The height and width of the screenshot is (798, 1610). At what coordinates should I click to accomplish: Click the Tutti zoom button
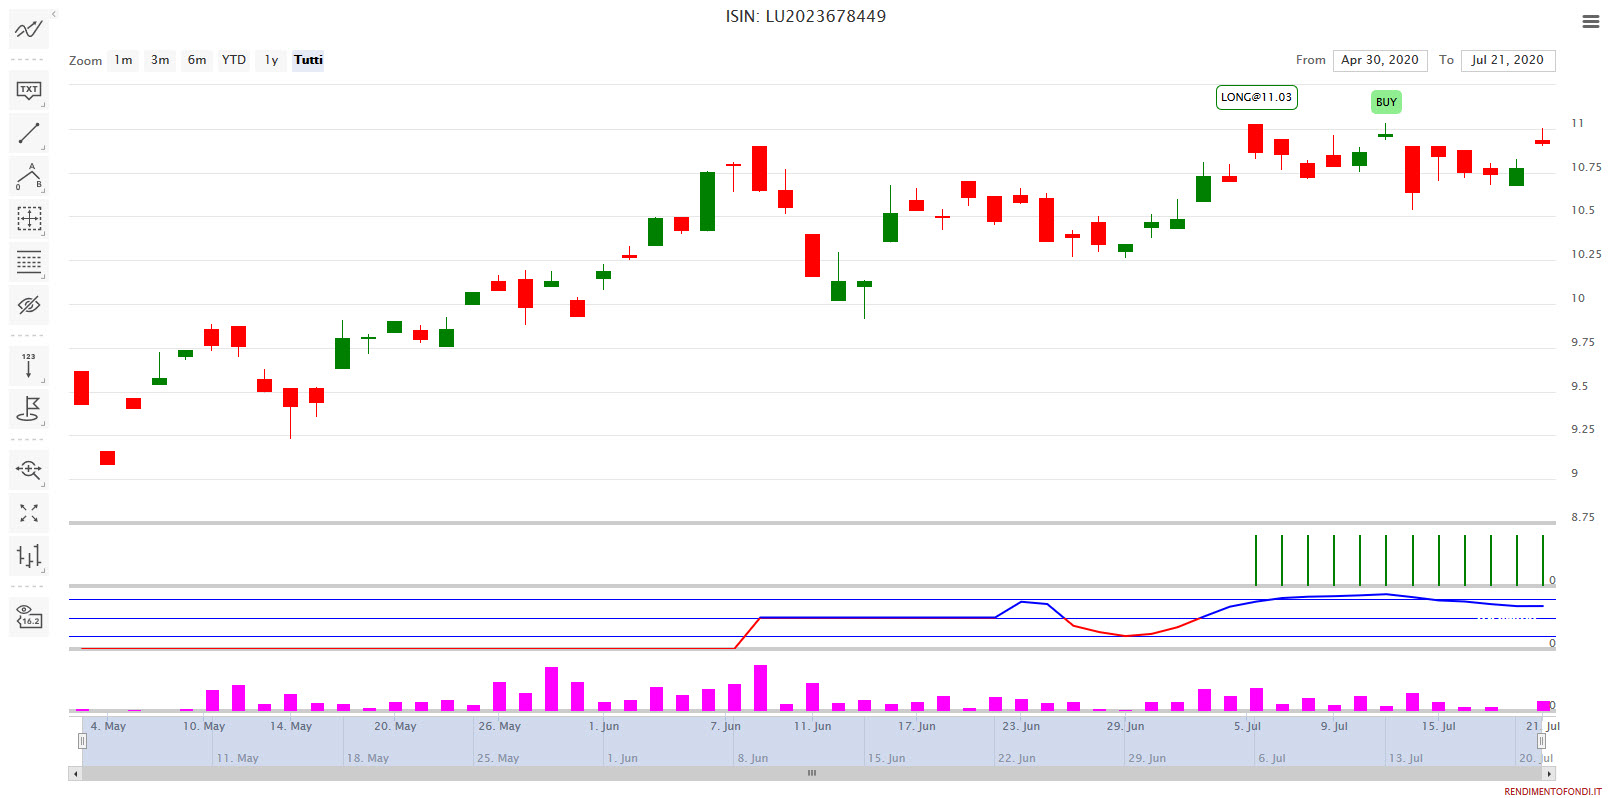[308, 60]
